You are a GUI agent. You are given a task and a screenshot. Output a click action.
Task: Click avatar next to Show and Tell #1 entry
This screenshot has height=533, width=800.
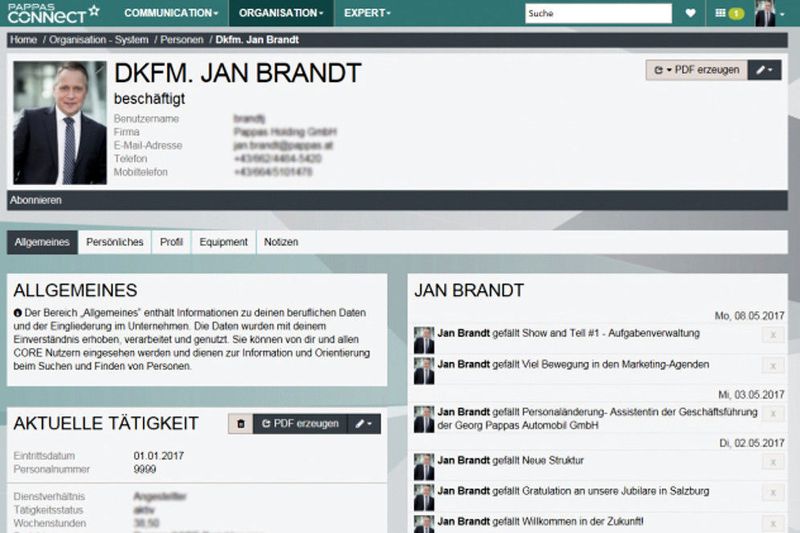(x=424, y=340)
